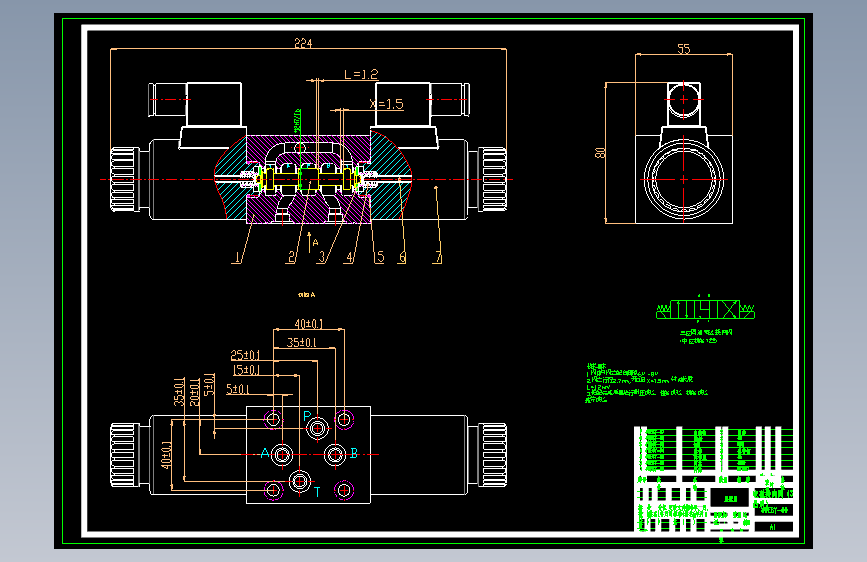Select part callout number 3
This screenshot has height=562, width=867.
click(x=322, y=257)
